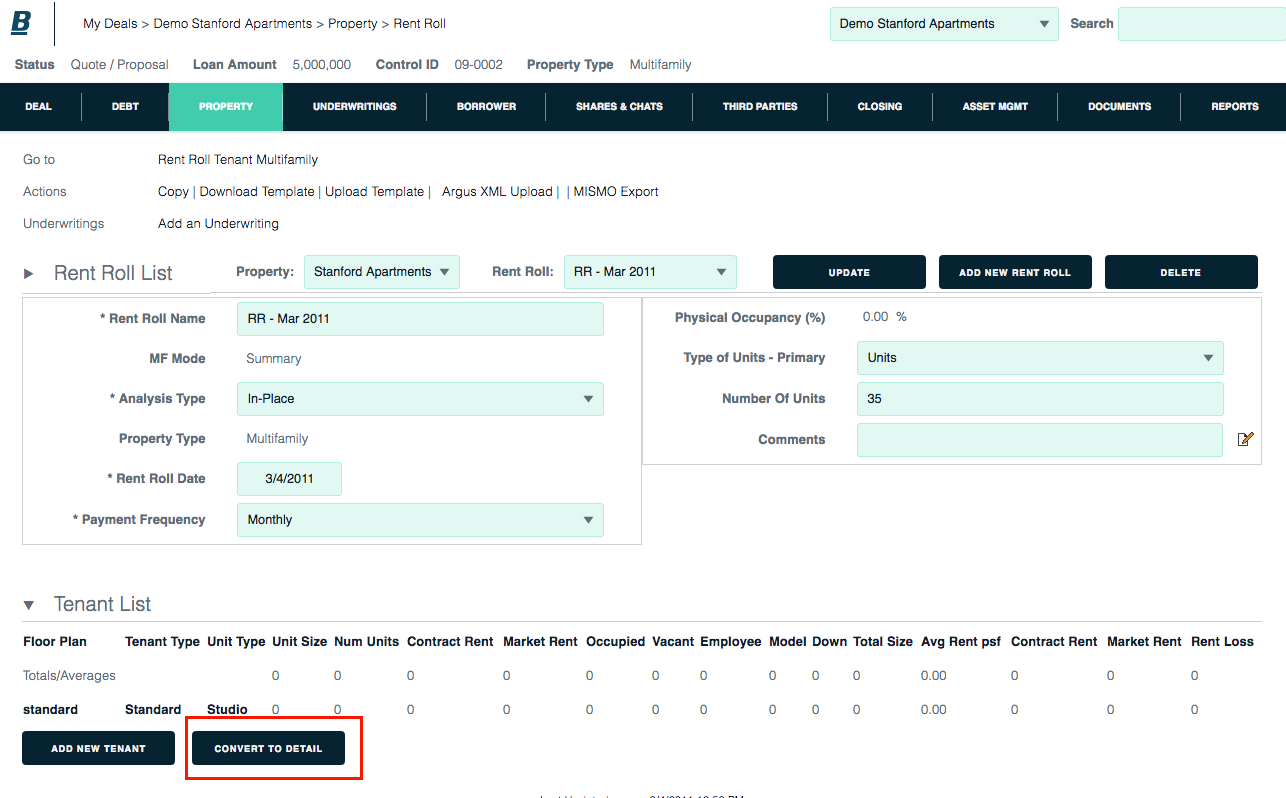Collapse the Tenant List section
This screenshot has width=1286, height=798.
[x=29, y=604]
